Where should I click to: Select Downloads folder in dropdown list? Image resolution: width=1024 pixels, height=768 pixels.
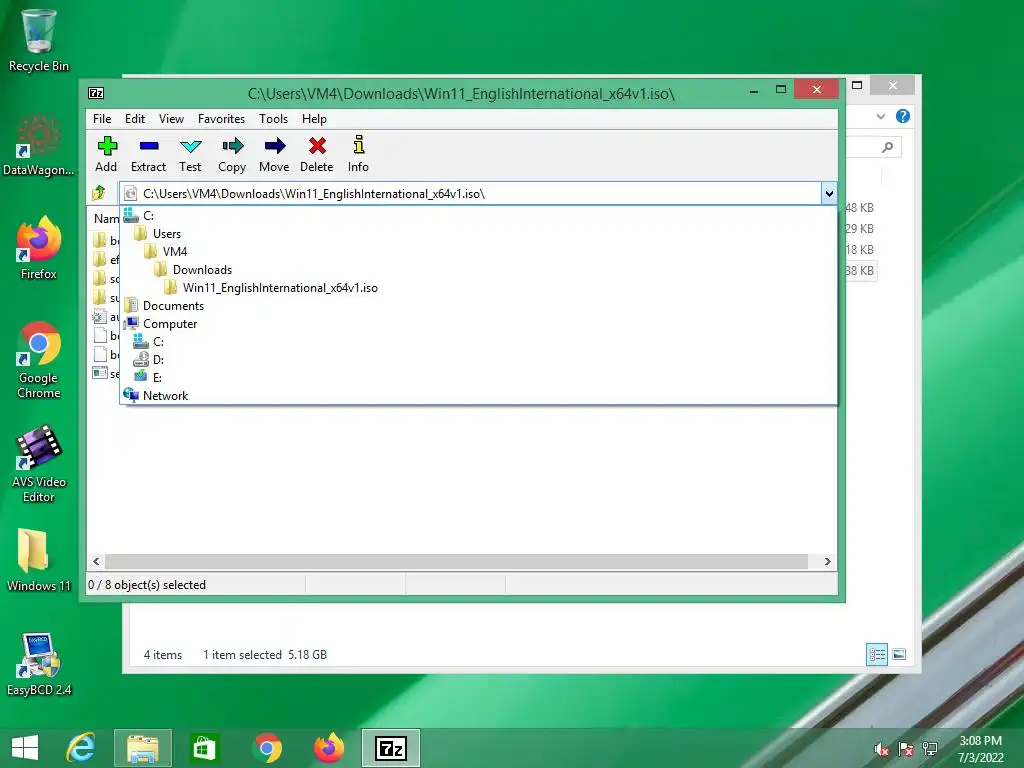pos(479,270)
